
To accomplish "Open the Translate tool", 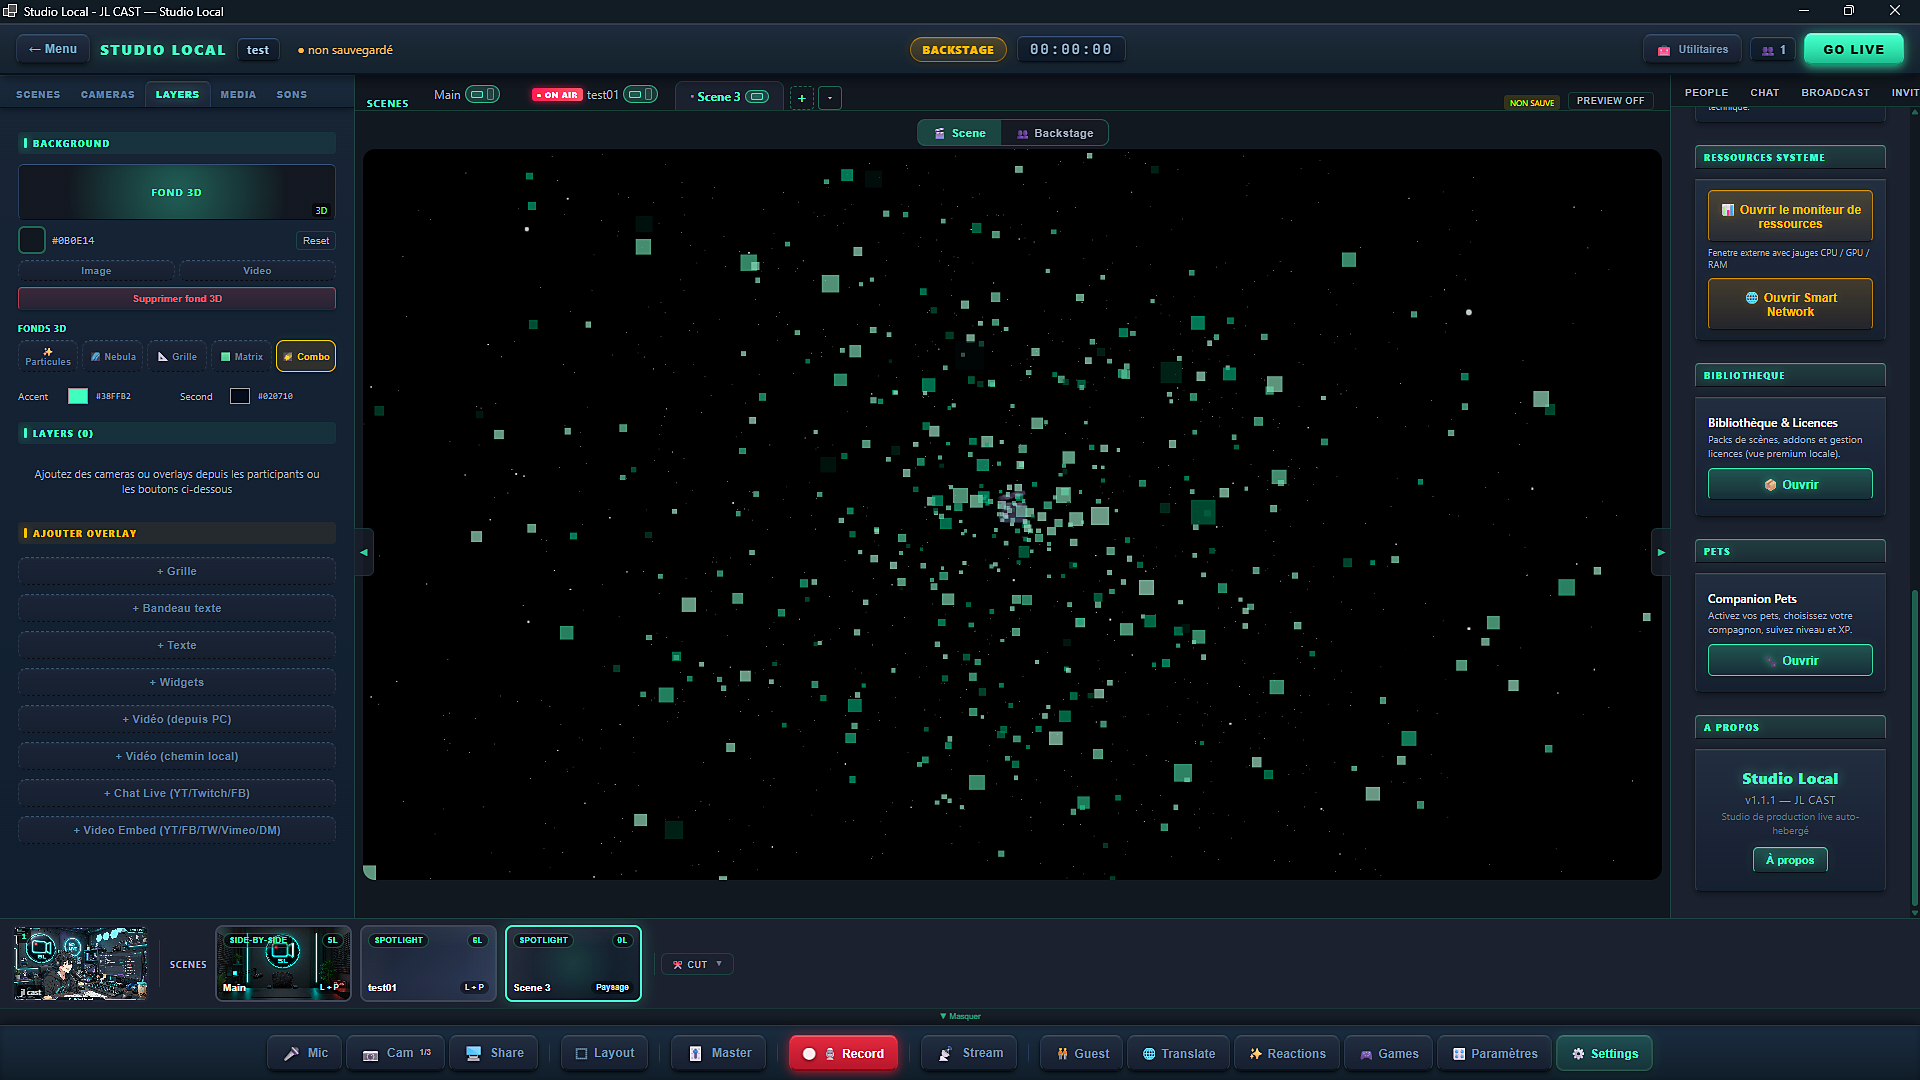I will (1179, 1053).
